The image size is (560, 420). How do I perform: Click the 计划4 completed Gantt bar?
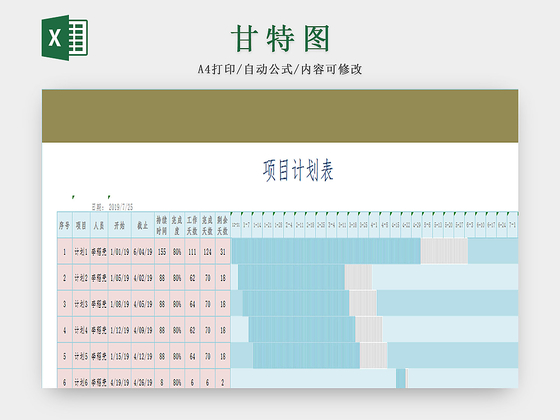302,329
